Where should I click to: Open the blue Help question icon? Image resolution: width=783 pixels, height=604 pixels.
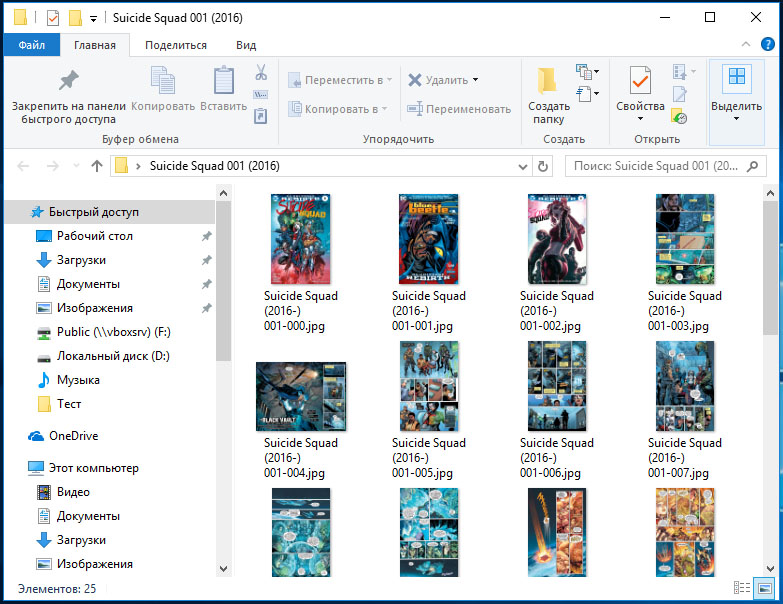[x=768, y=44]
